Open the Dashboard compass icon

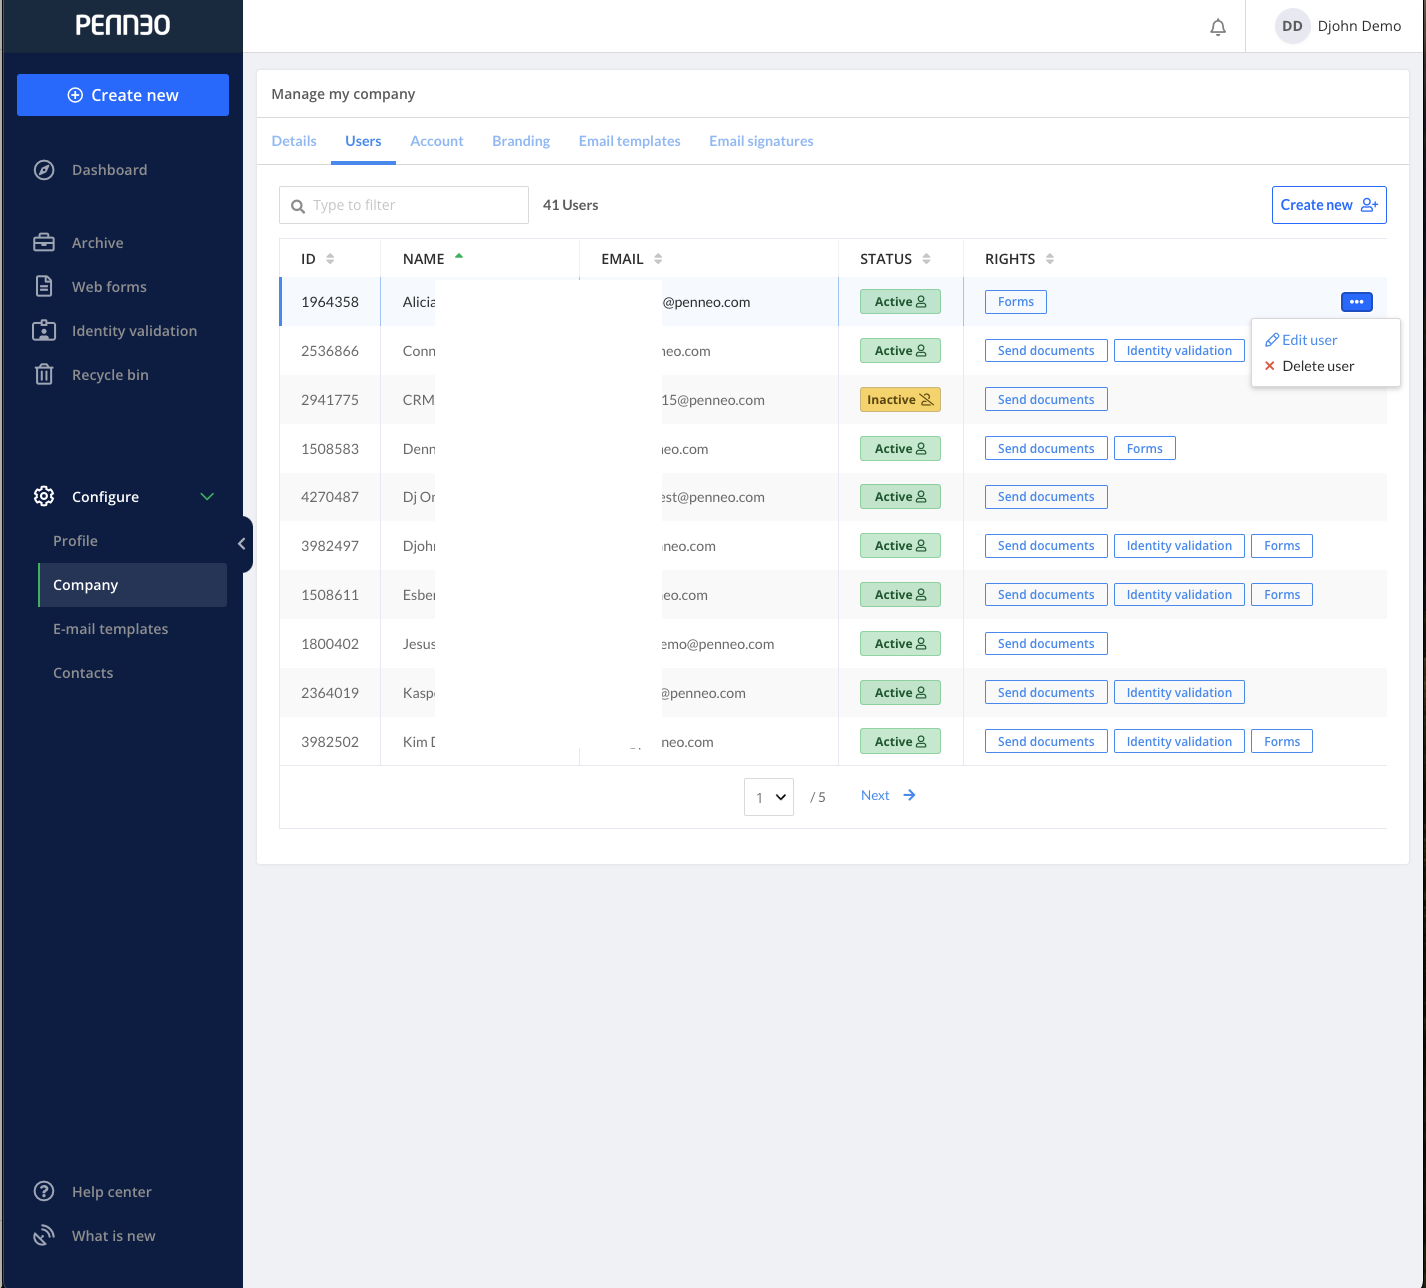(x=44, y=170)
